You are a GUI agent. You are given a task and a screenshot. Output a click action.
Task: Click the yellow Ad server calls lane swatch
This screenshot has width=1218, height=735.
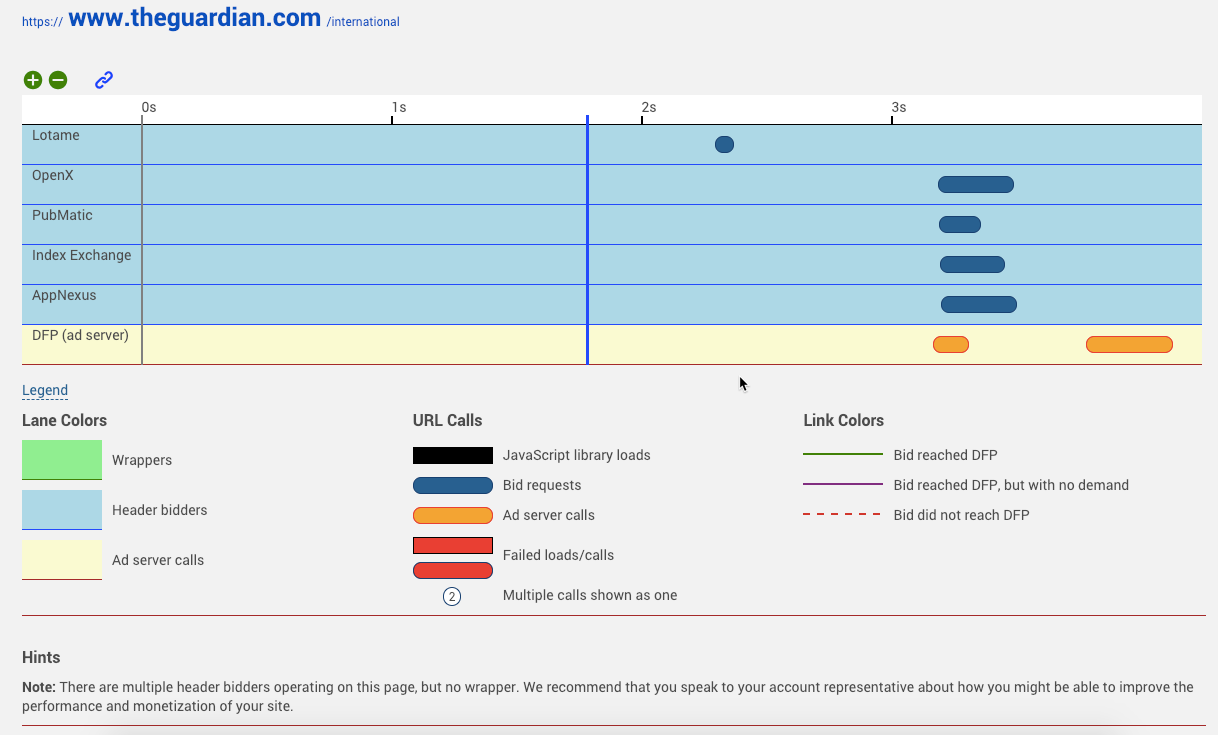[x=62, y=560]
